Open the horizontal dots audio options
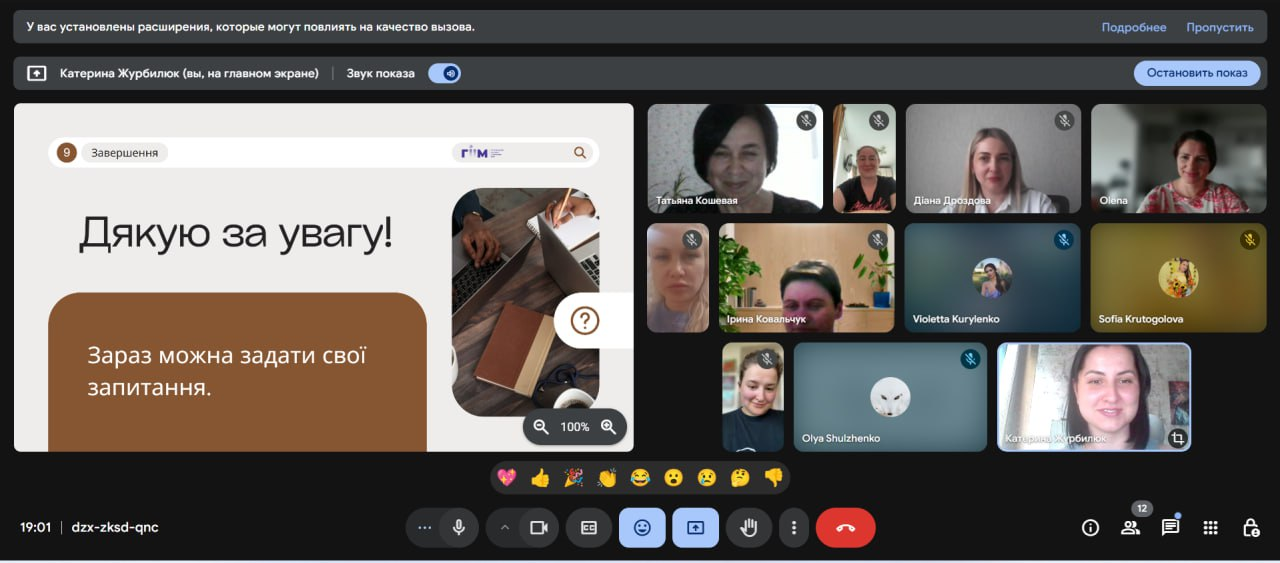Screen dimensions: 1280x563 point(425,528)
